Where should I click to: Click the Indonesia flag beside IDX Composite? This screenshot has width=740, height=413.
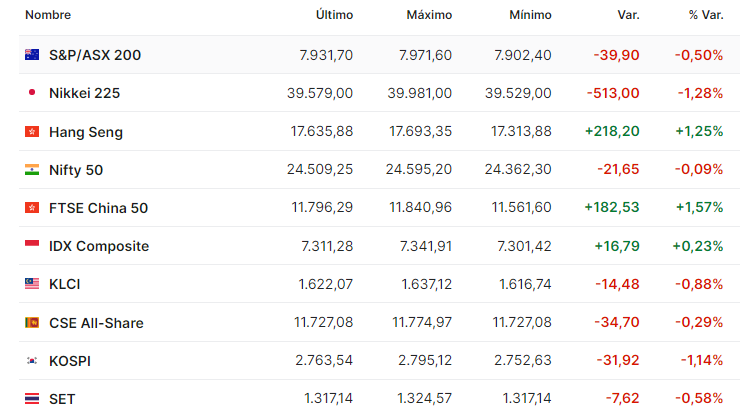[x=32, y=246]
